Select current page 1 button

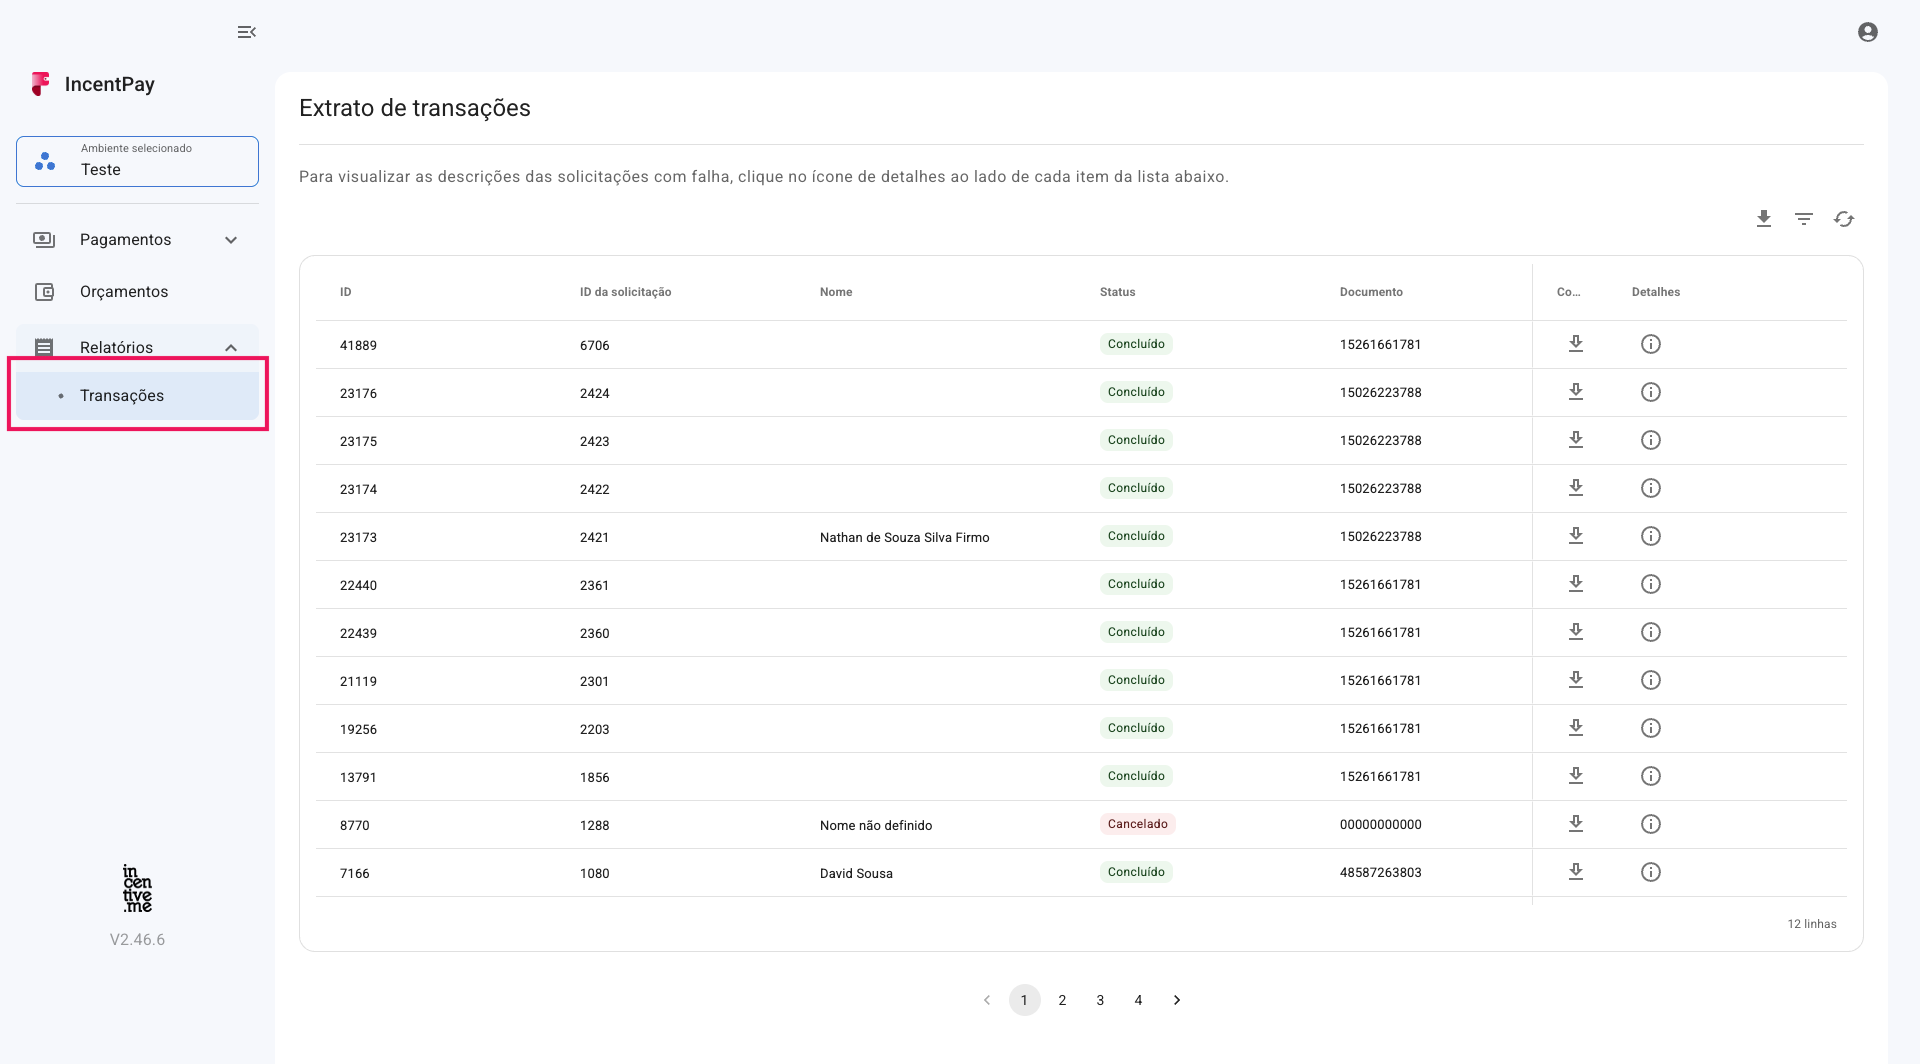pos(1024,1000)
